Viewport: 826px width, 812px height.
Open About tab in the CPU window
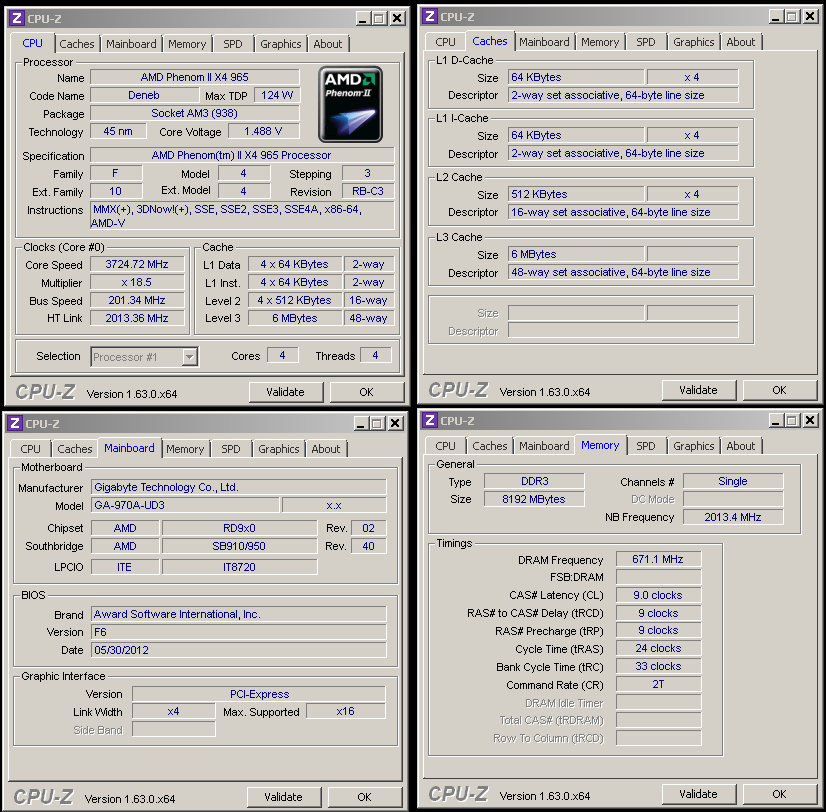[328, 44]
